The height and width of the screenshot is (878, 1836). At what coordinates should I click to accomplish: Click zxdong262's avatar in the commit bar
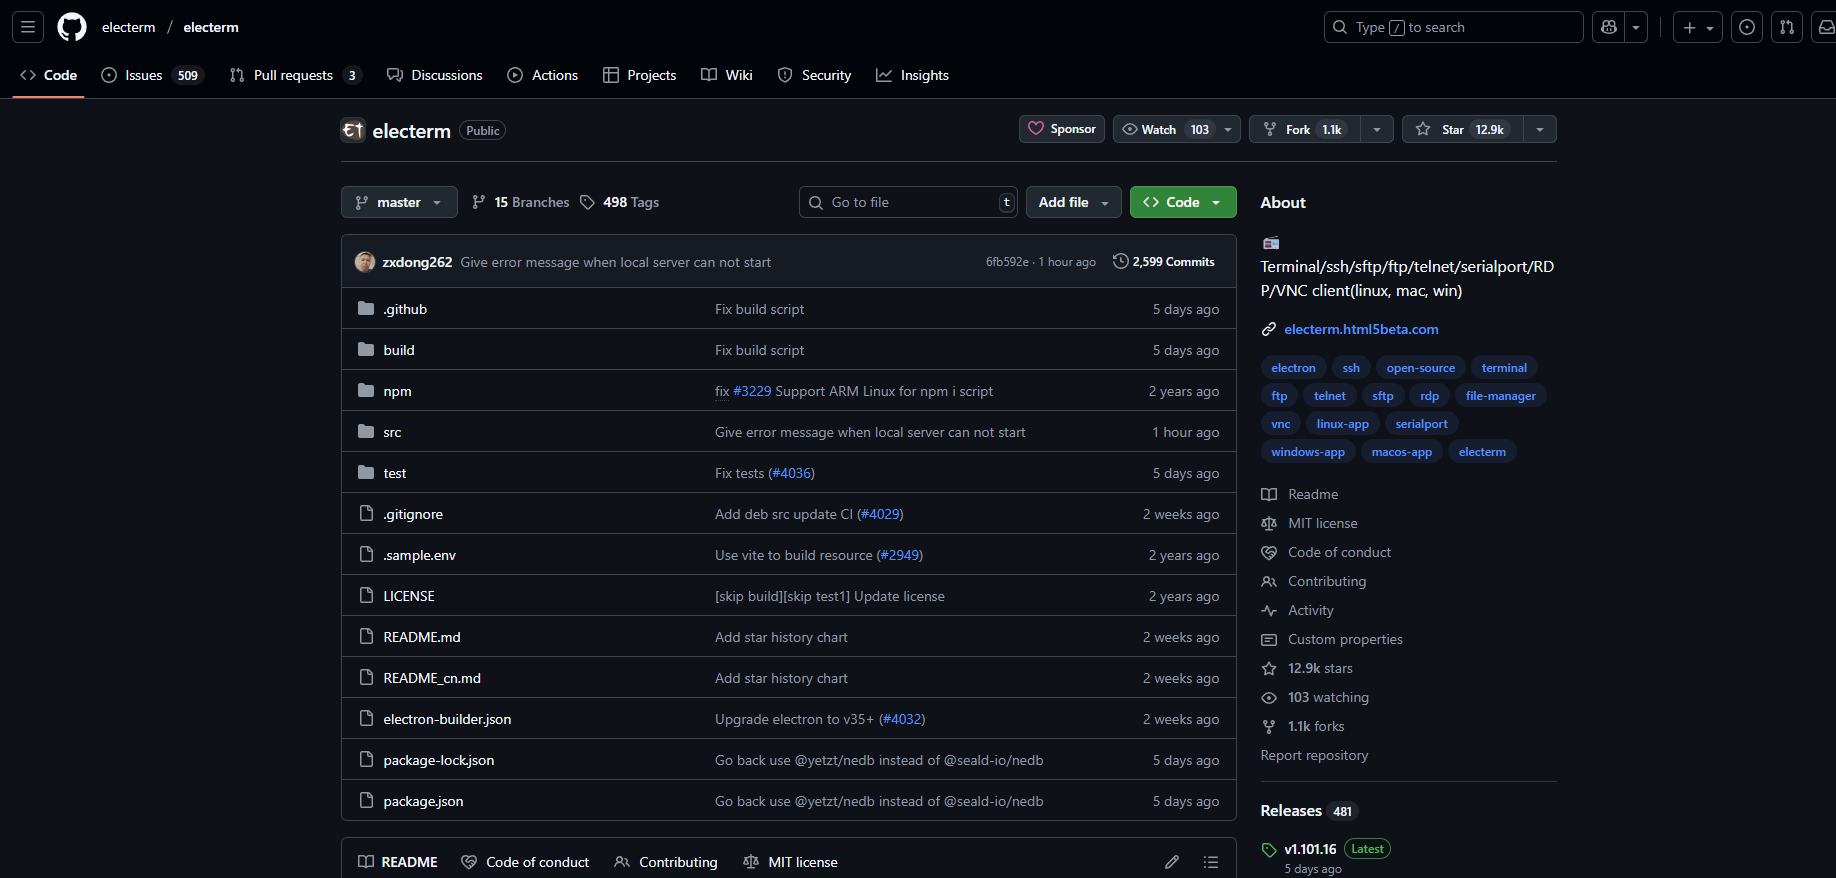tap(365, 262)
